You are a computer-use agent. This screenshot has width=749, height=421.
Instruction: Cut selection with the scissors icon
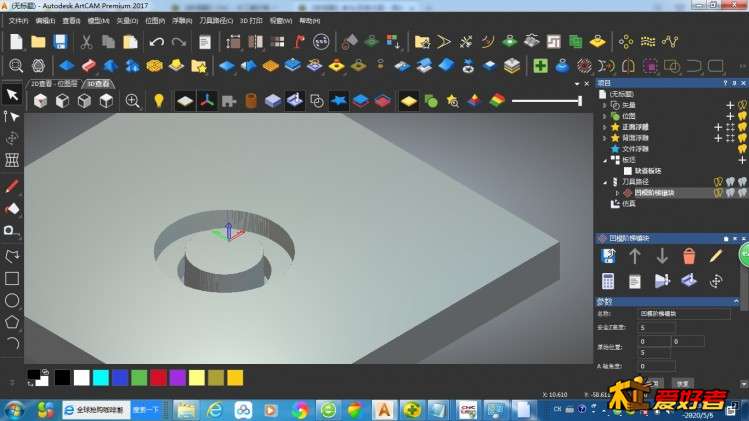point(86,42)
